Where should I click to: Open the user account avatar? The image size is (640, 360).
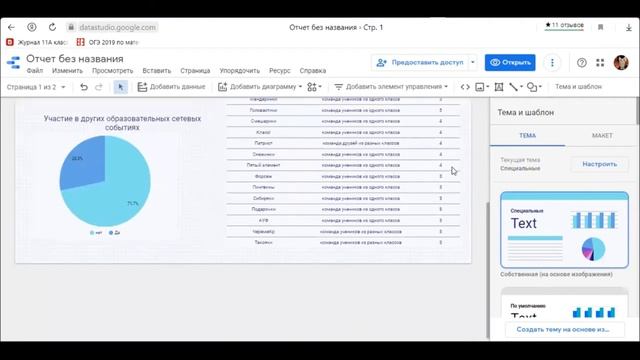621,62
